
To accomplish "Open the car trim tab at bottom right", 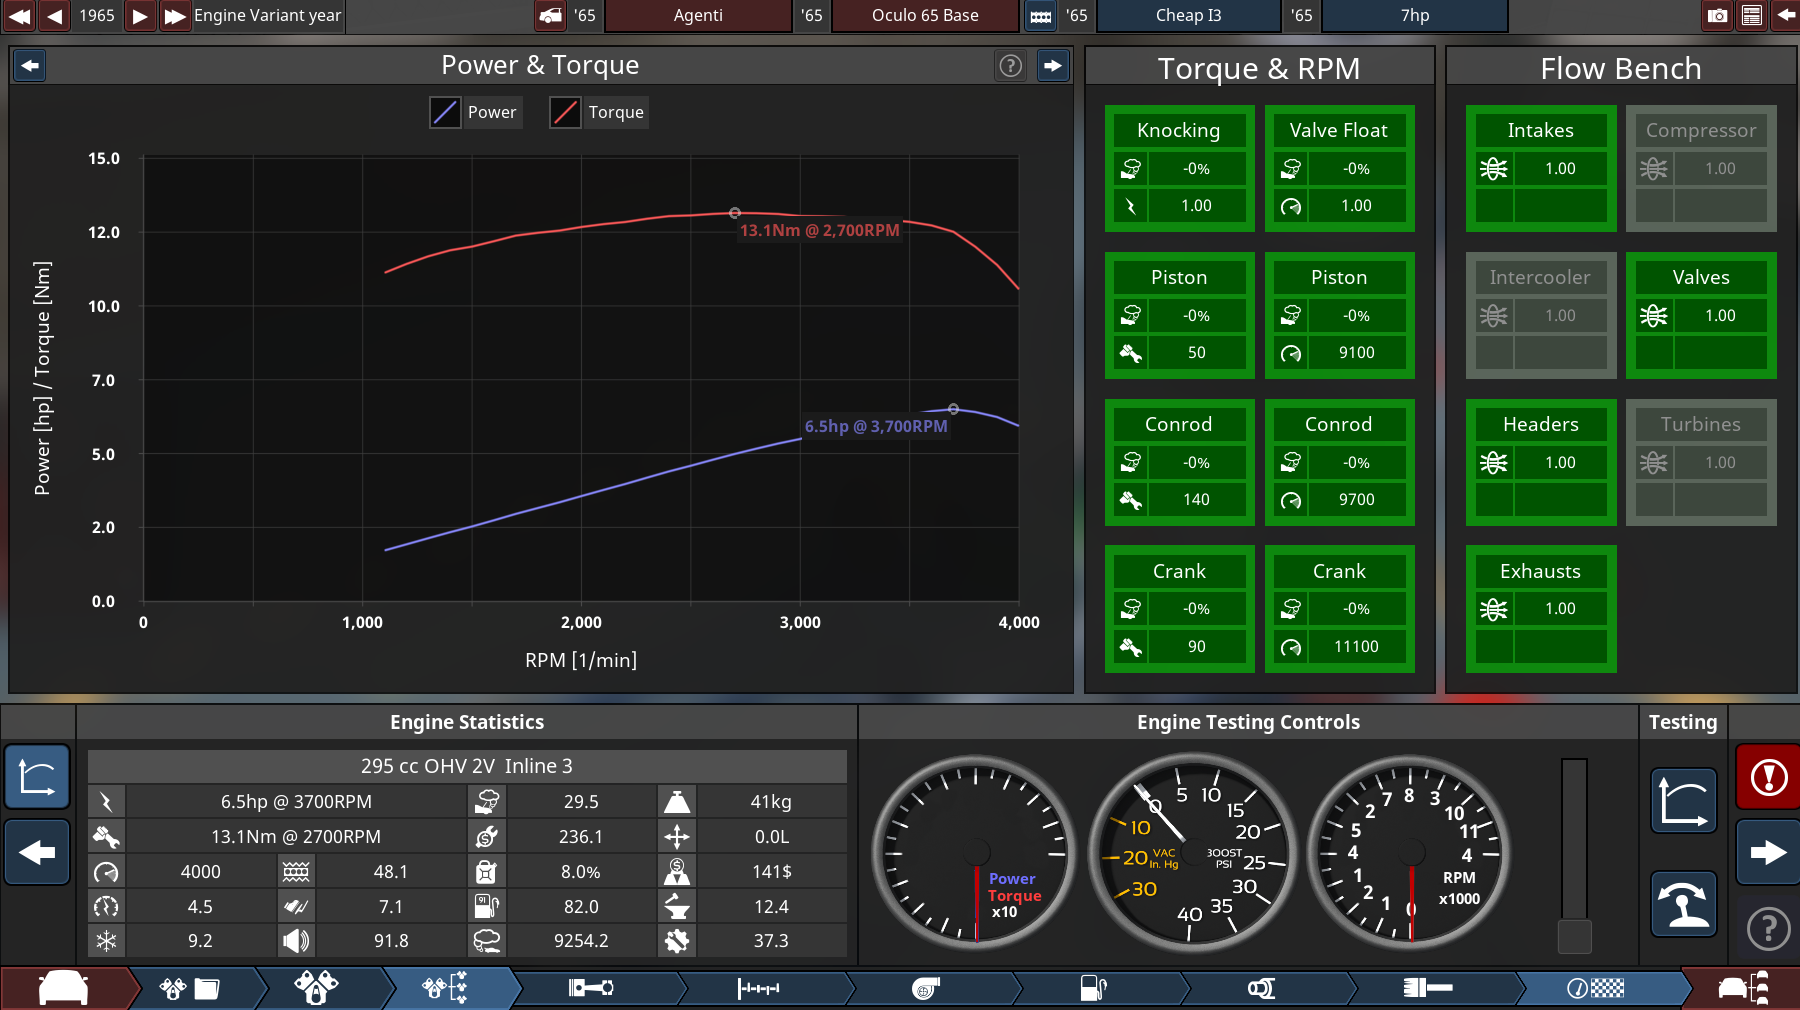I will [1743, 988].
